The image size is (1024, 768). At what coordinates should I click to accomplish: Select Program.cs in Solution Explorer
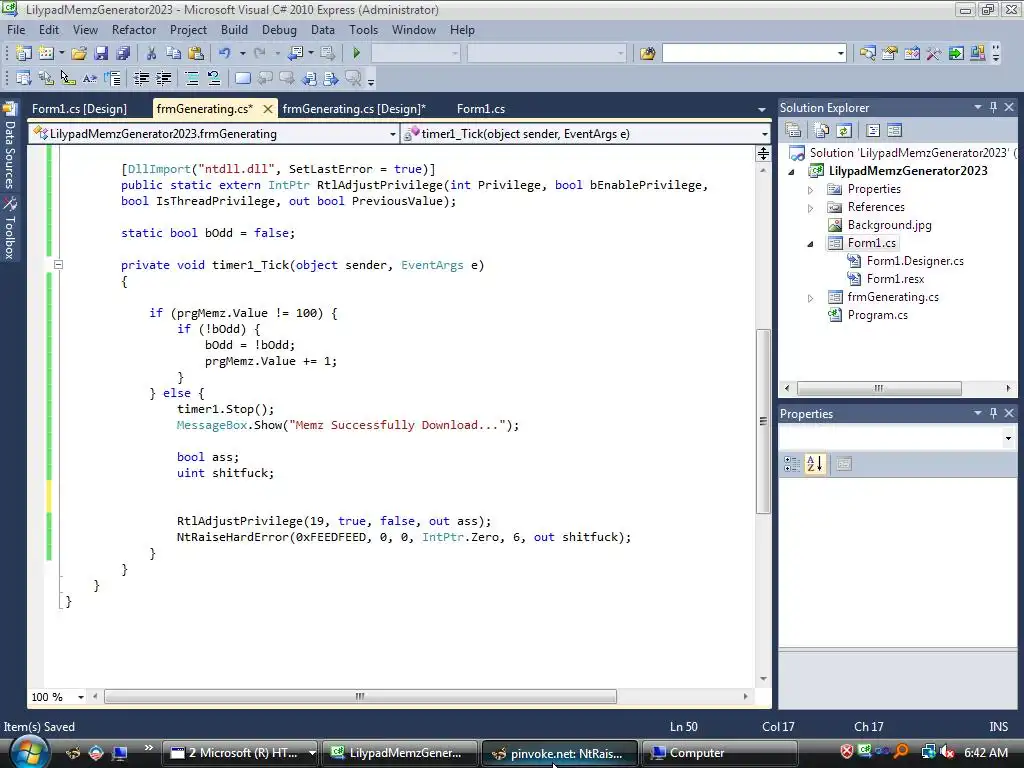[877, 315]
